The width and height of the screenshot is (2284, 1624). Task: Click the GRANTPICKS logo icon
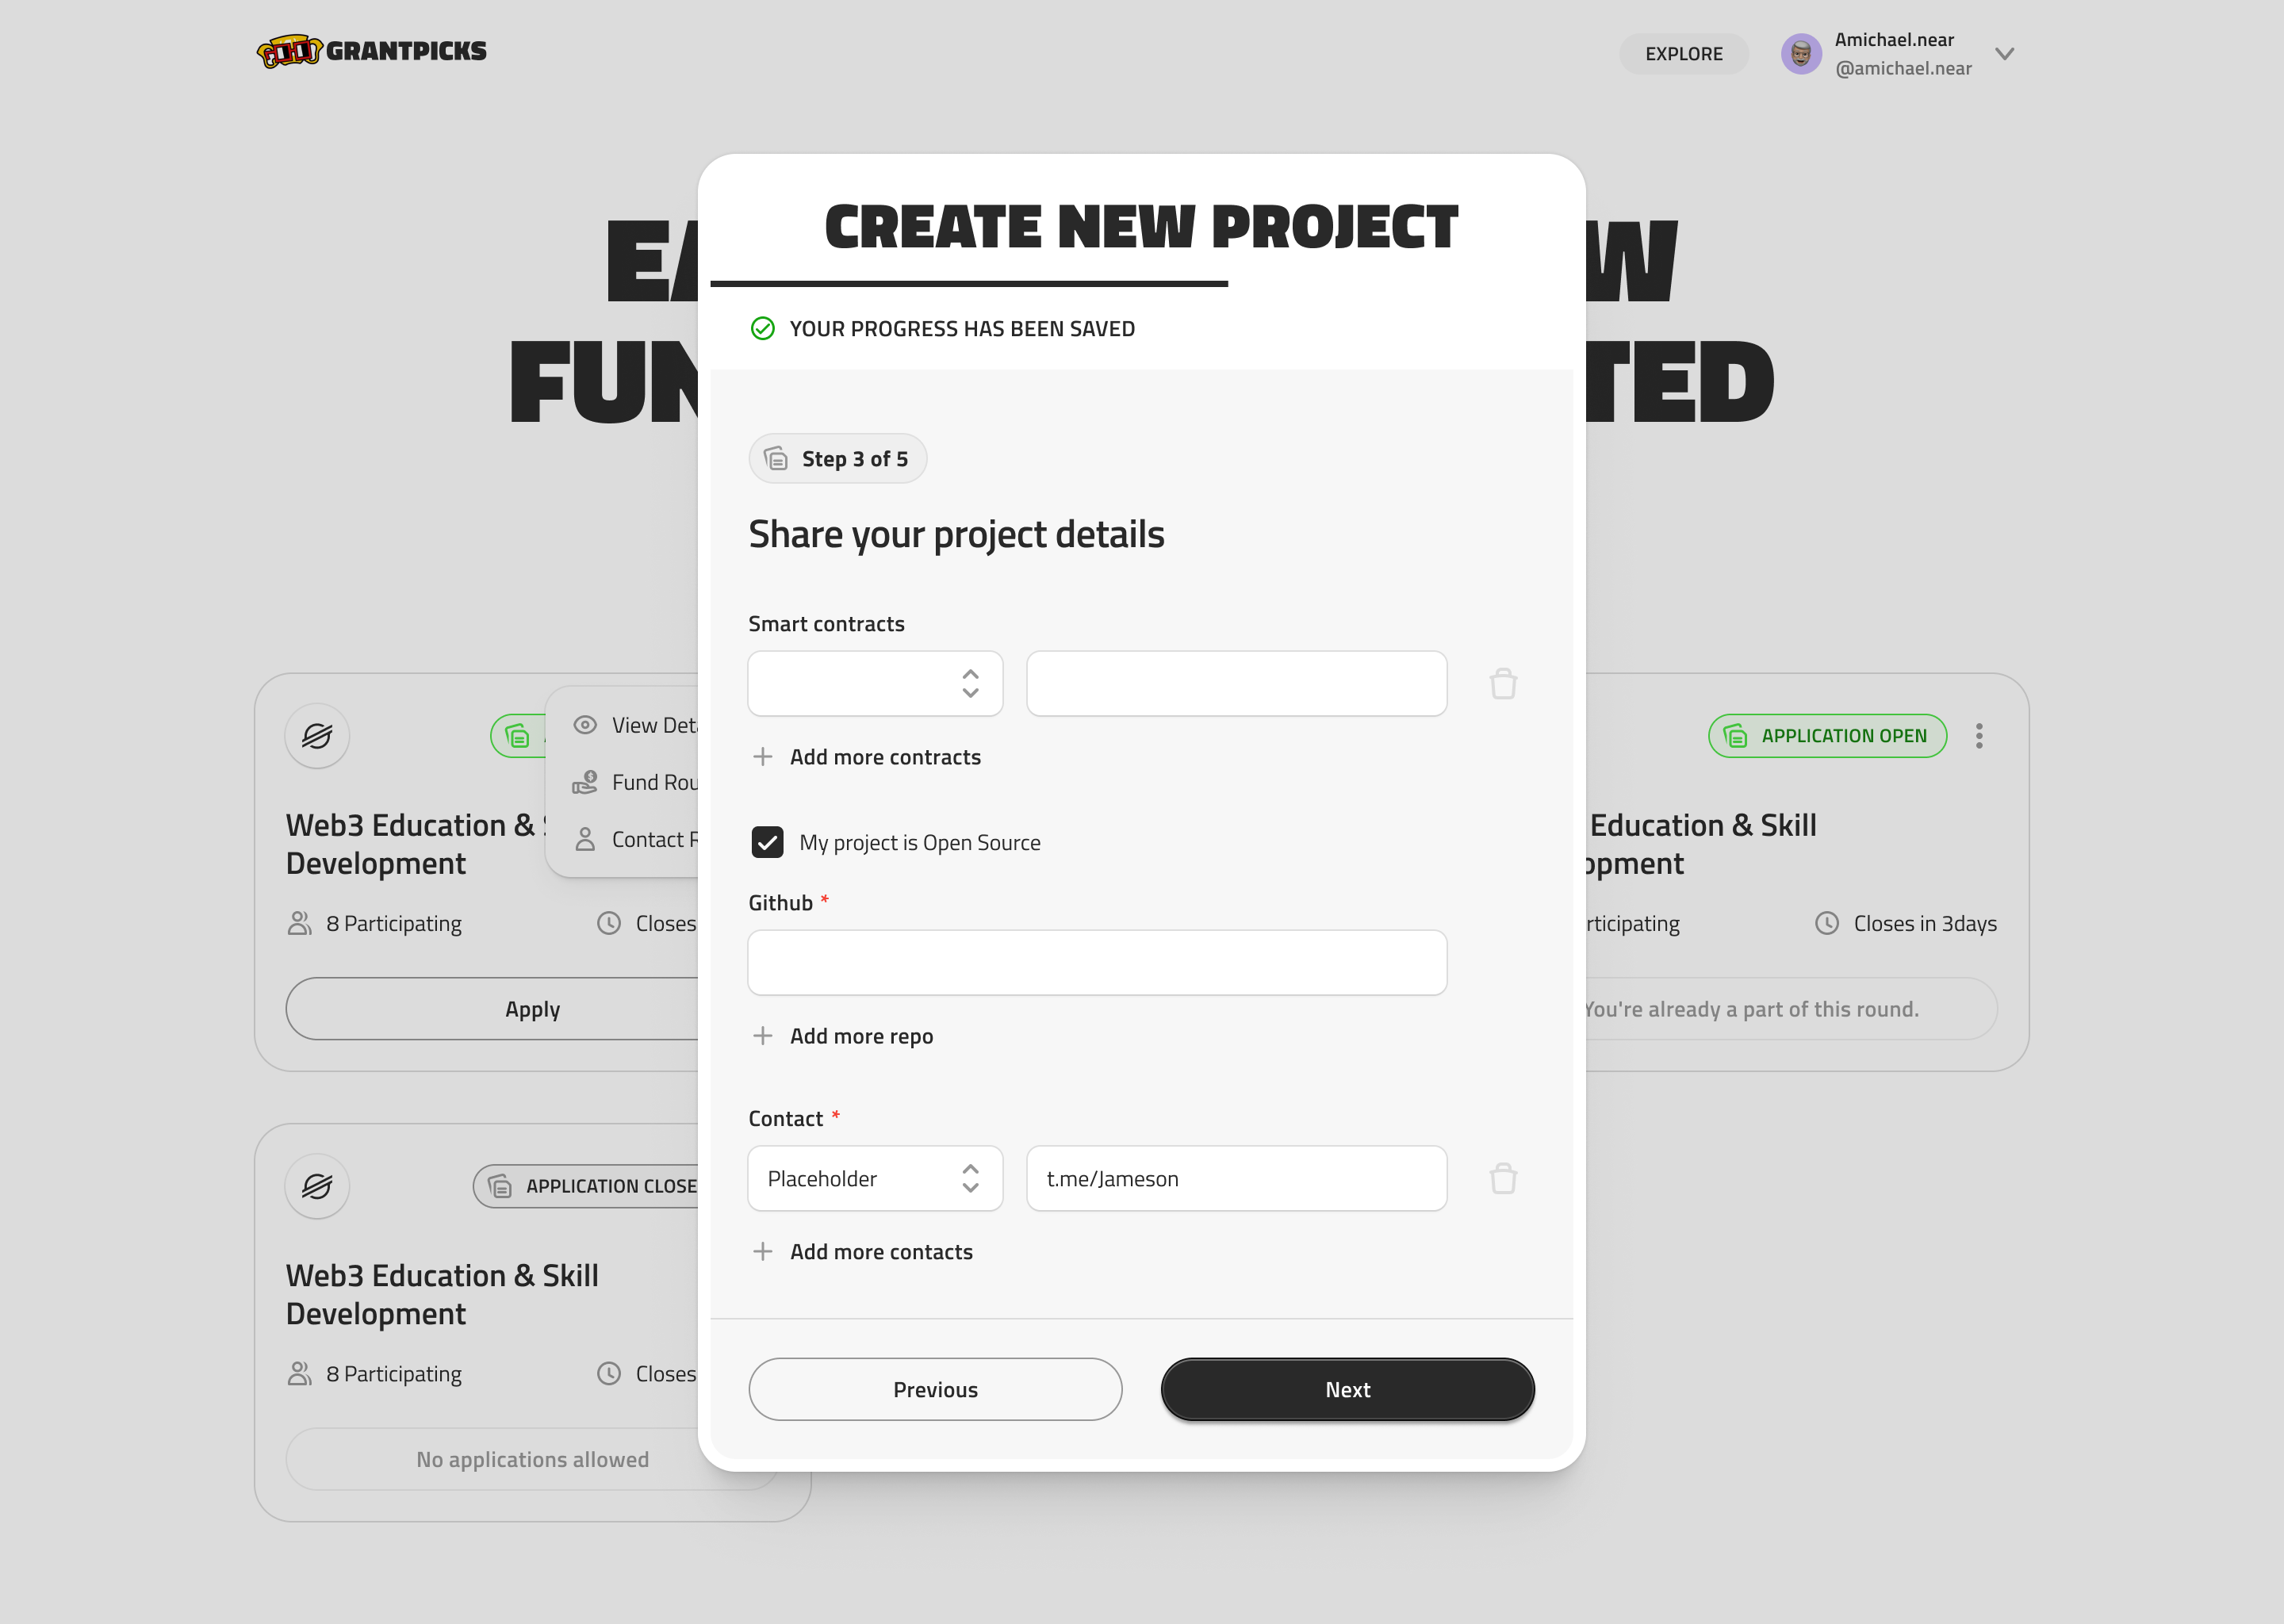click(292, 50)
